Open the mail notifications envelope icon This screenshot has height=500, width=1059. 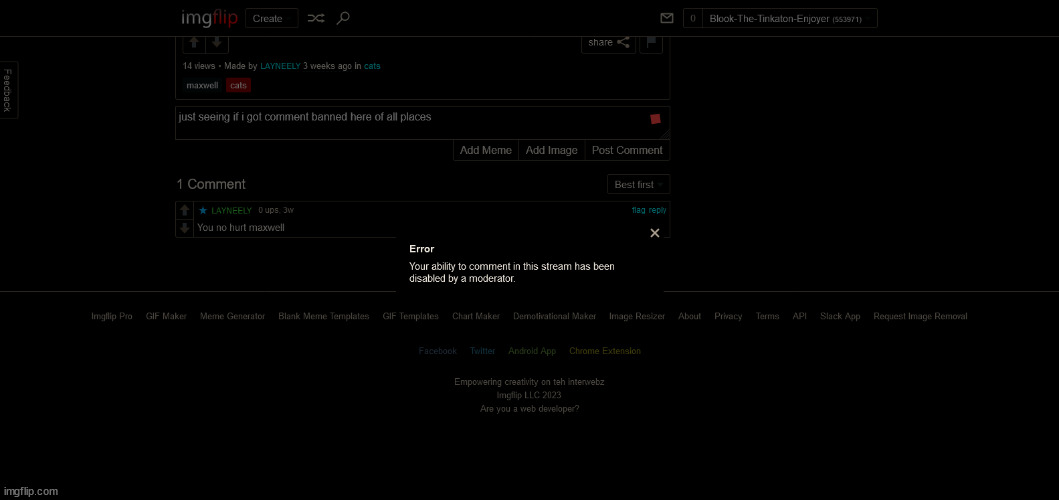667,18
